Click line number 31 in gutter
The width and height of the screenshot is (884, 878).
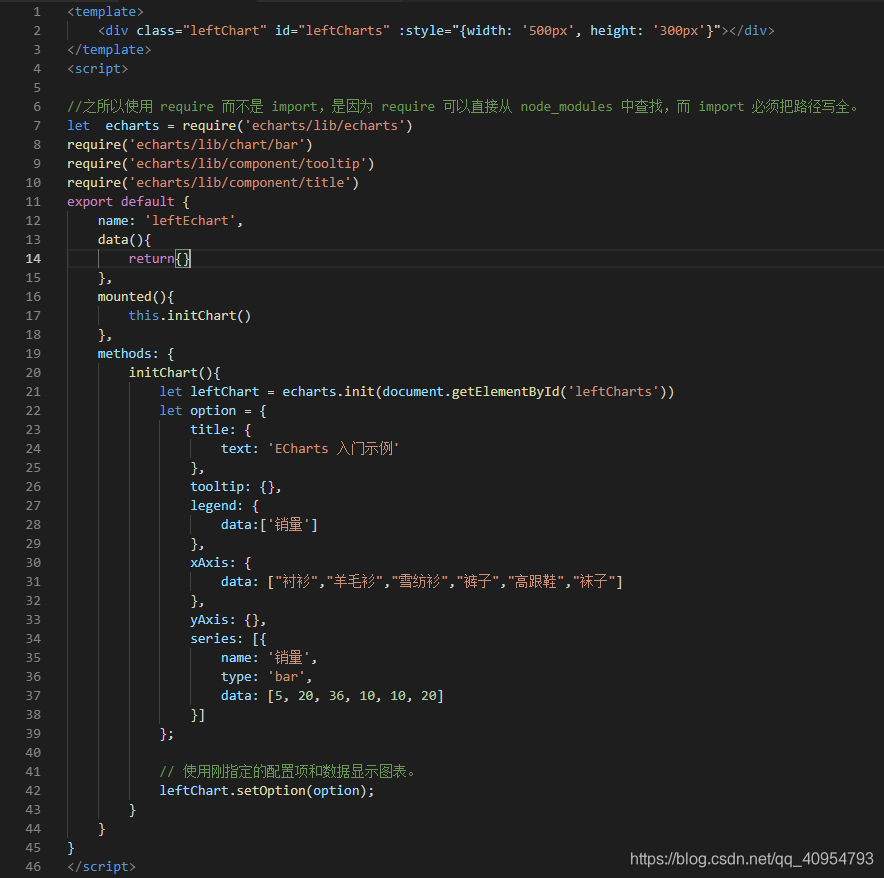pyautogui.click(x=33, y=581)
